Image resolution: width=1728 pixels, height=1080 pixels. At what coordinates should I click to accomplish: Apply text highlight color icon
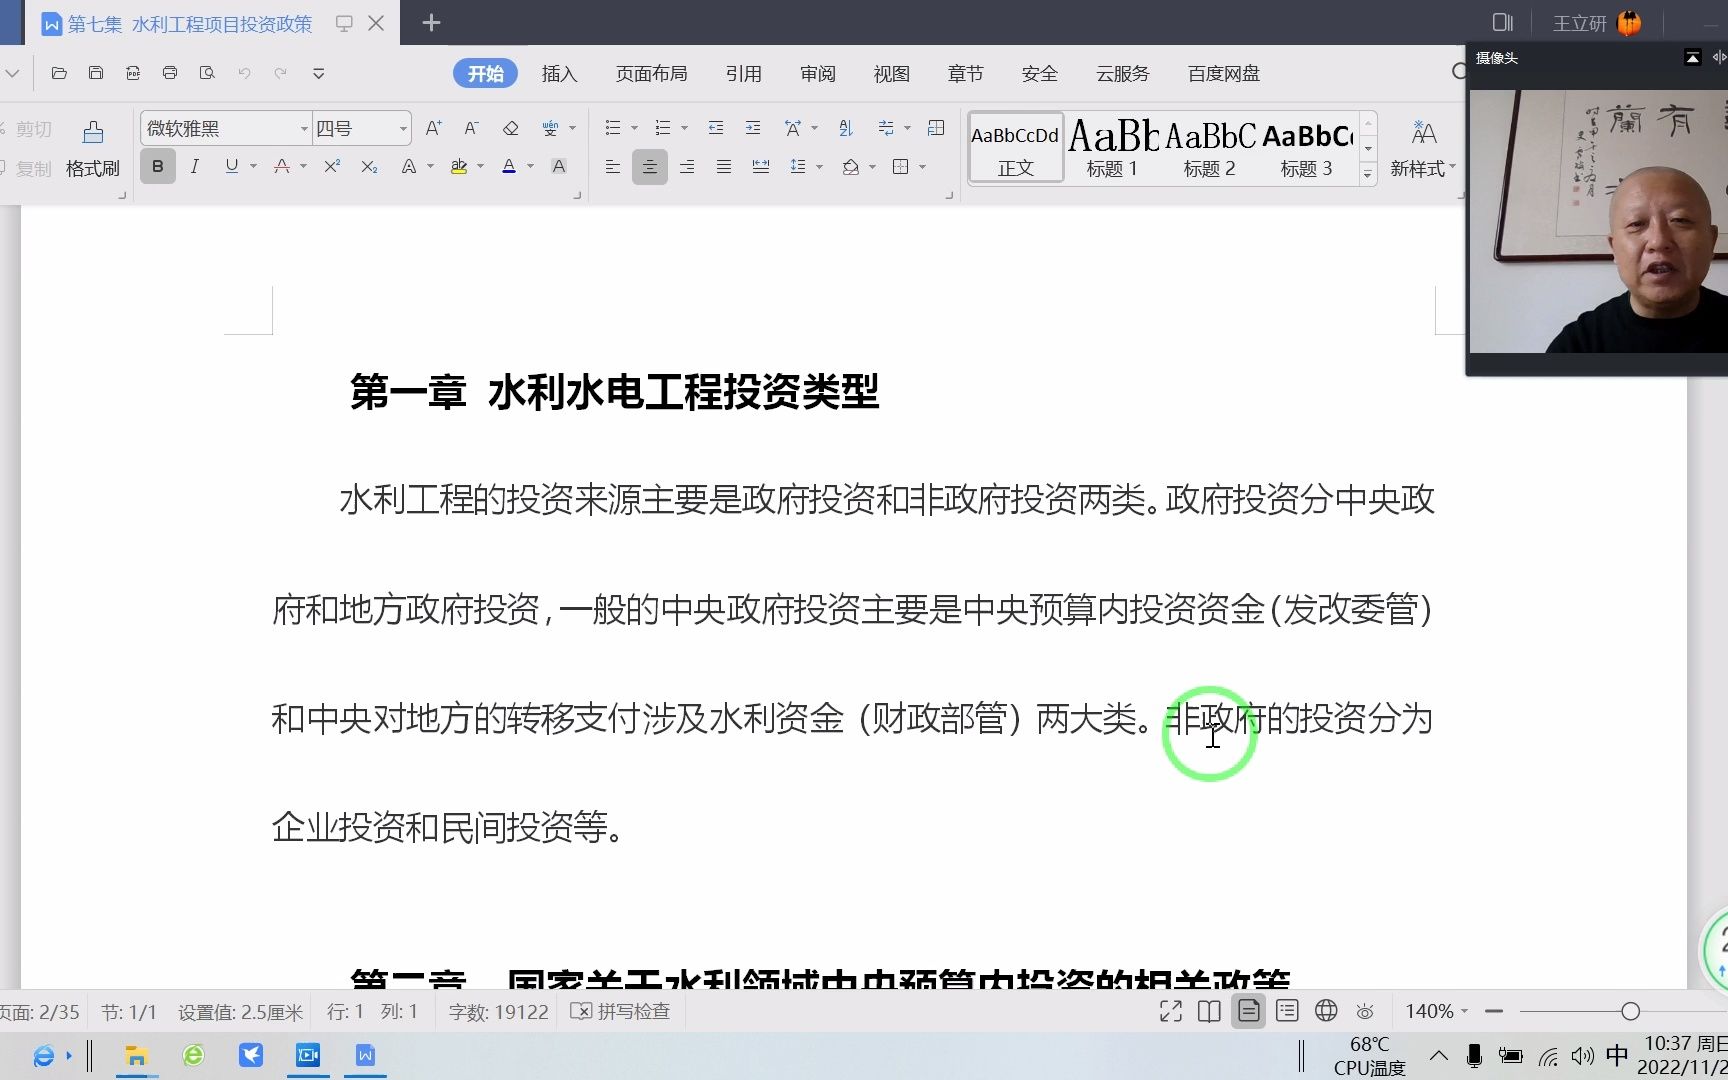[x=460, y=167]
